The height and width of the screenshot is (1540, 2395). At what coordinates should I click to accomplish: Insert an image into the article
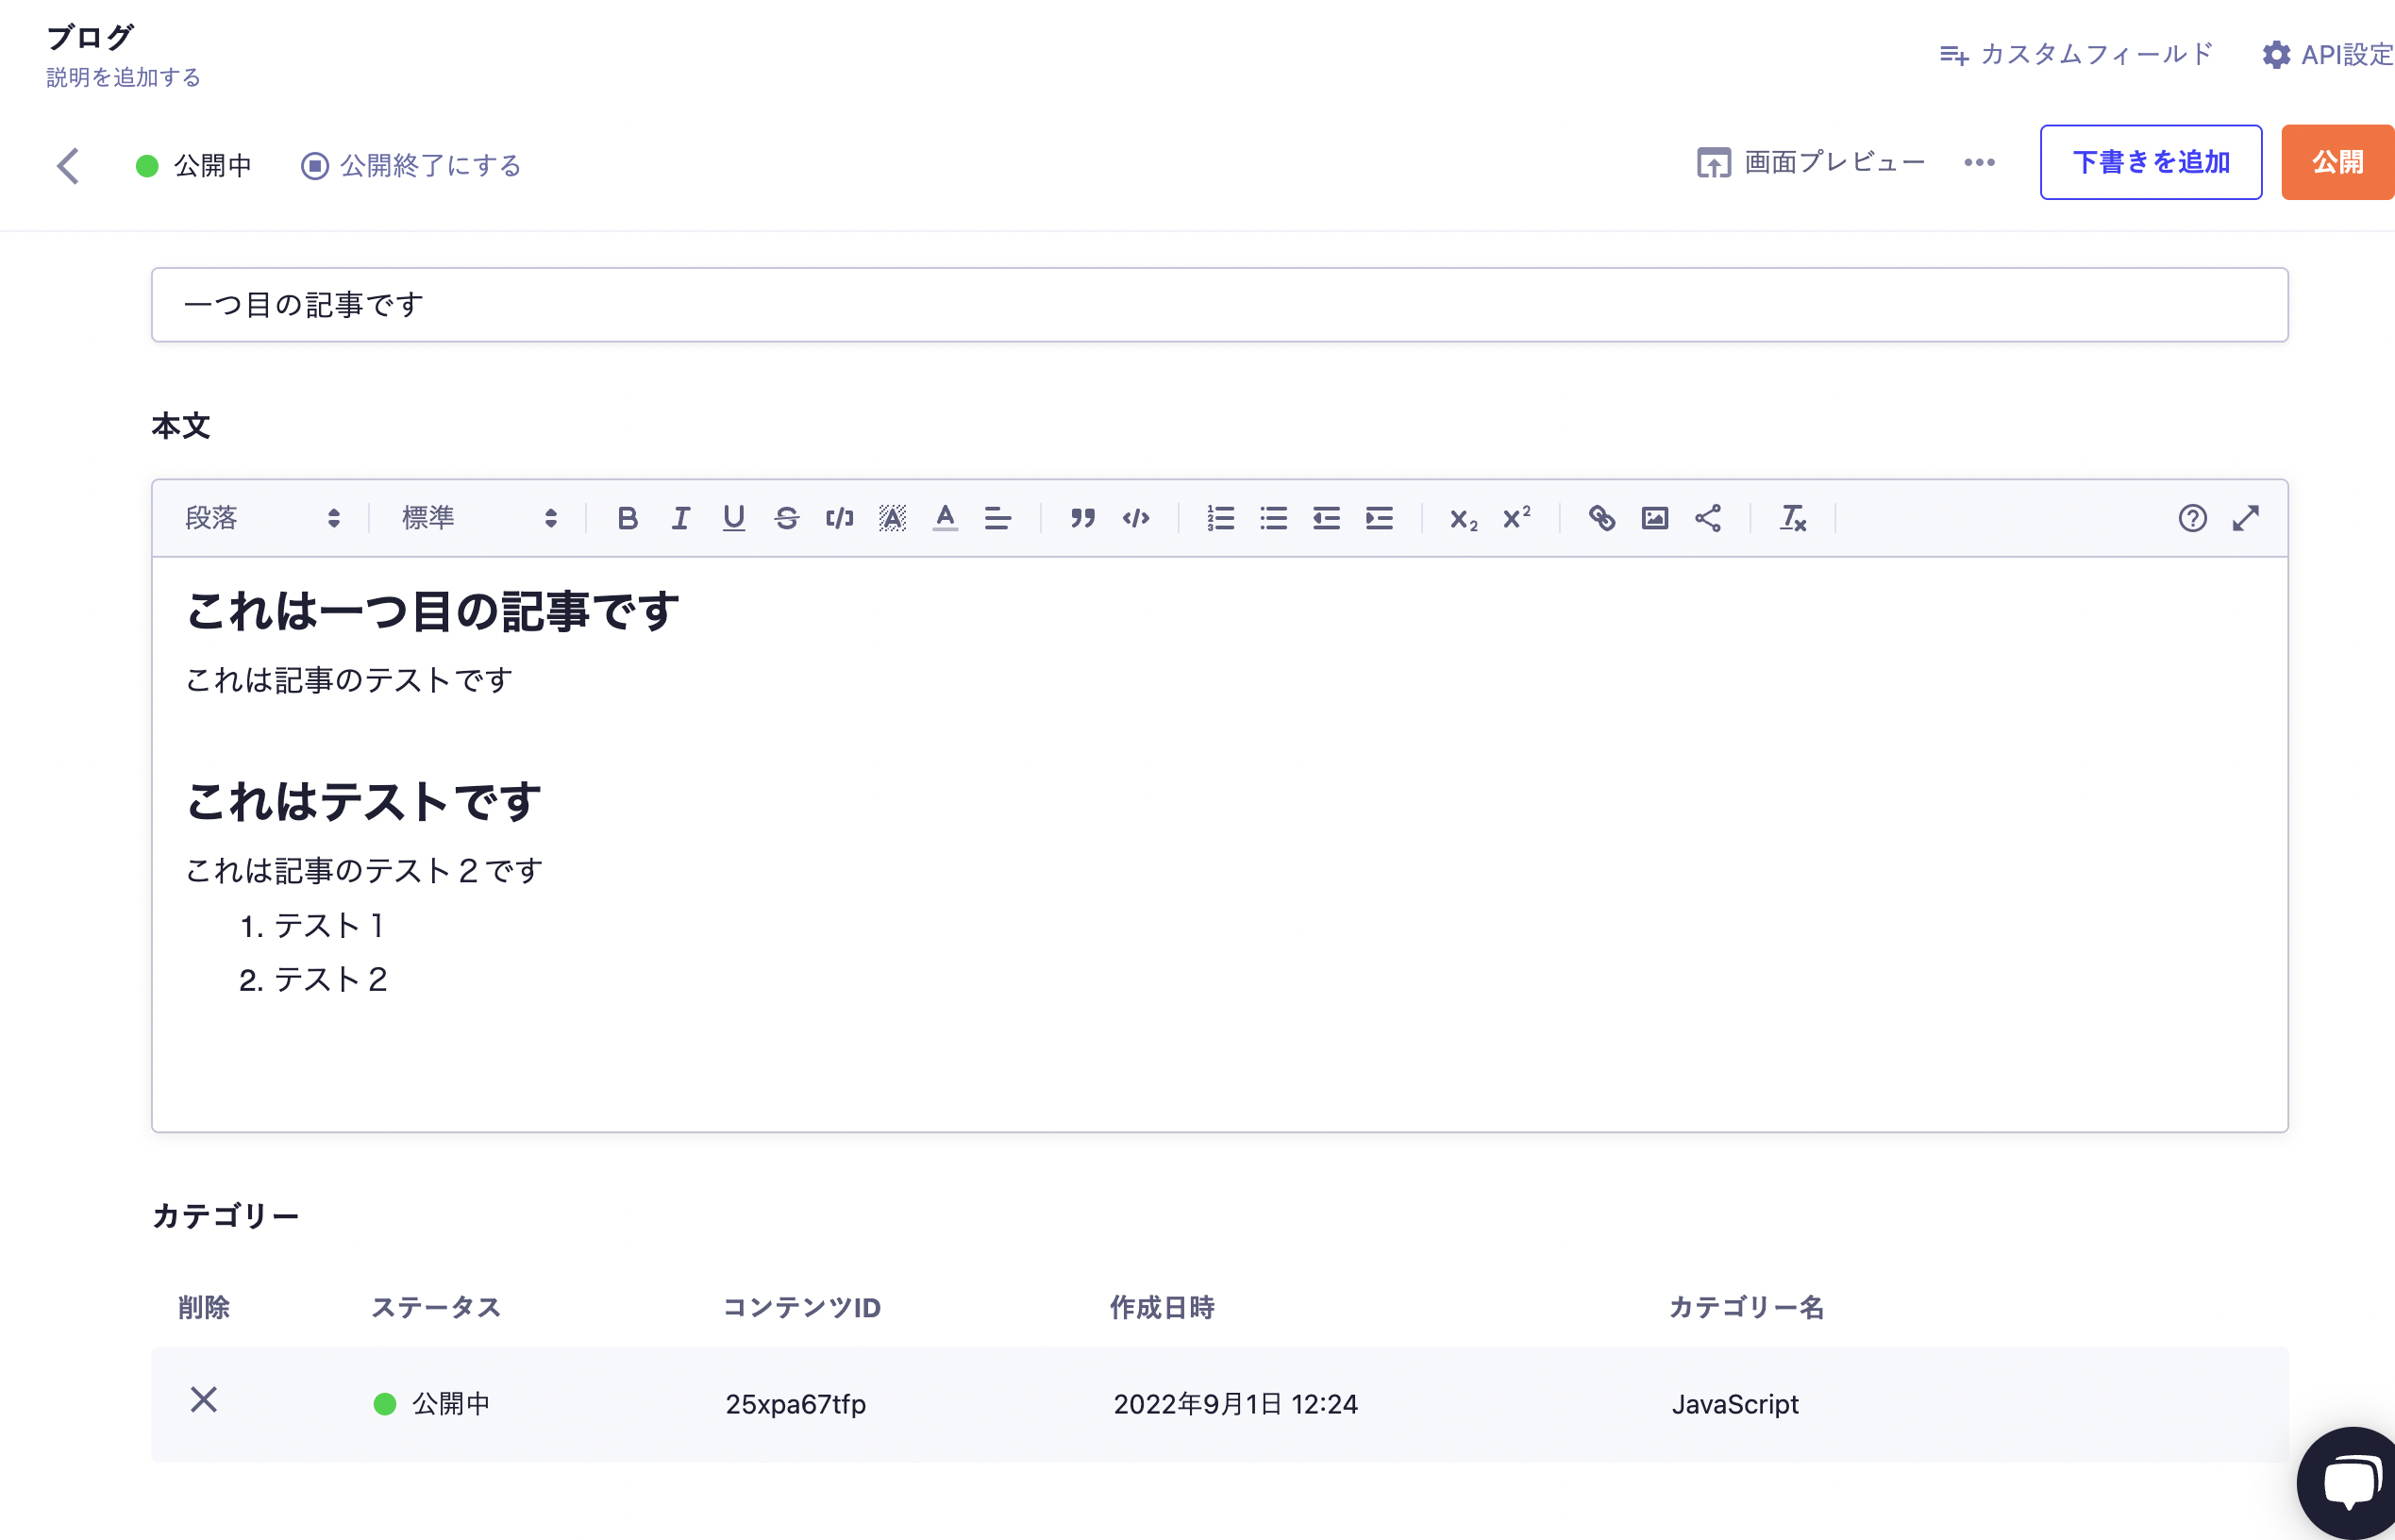[x=1655, y=518]
